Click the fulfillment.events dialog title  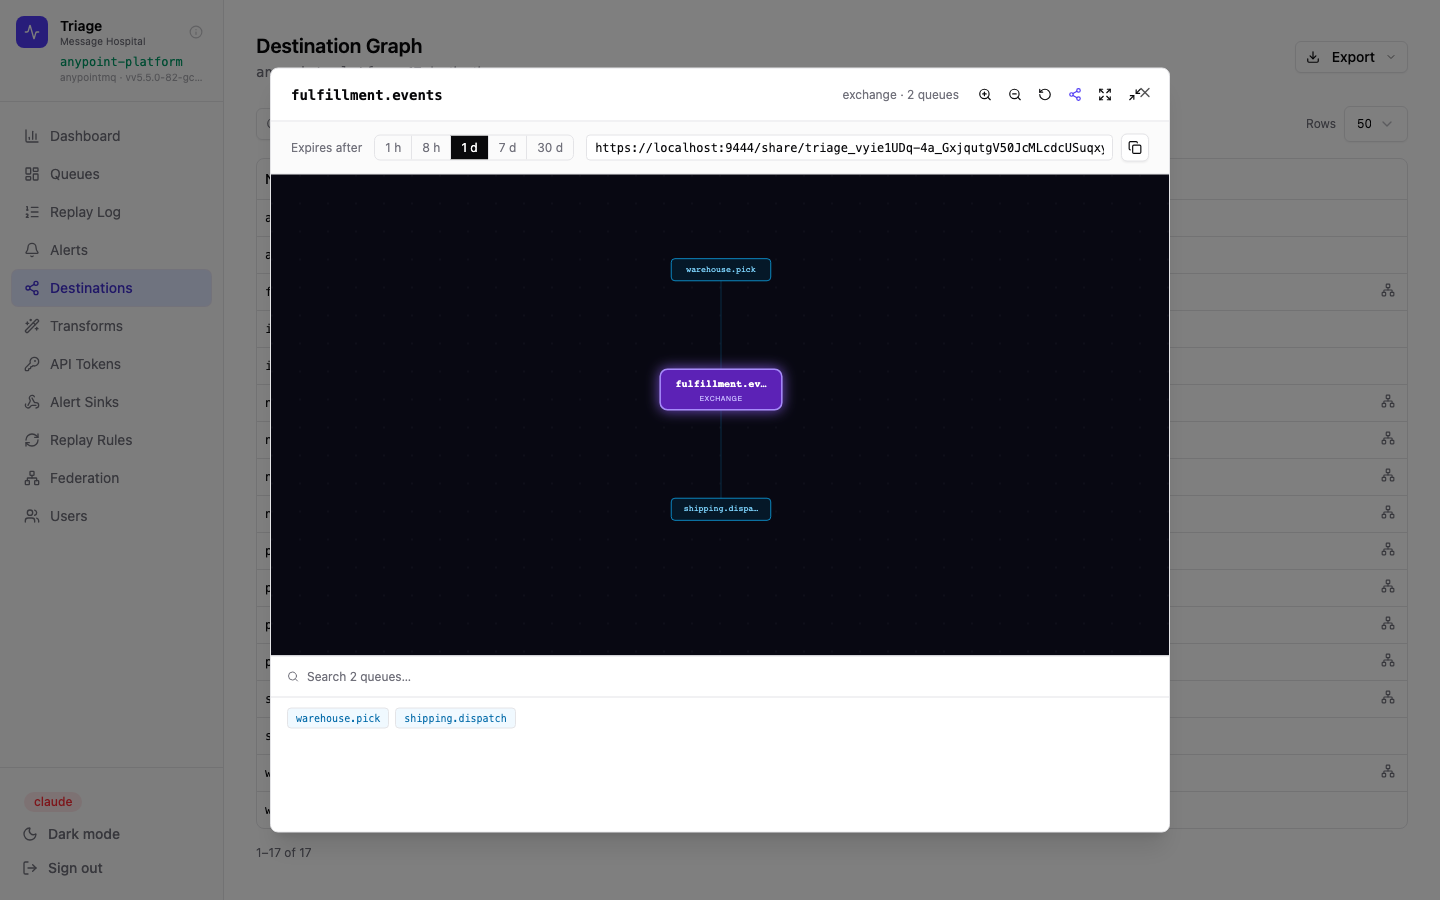(367, 95)
